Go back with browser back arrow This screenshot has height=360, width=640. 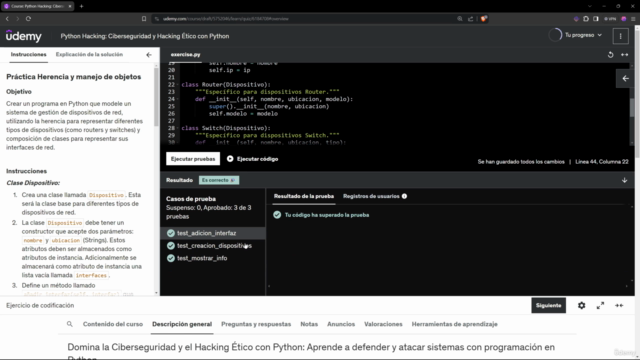[7, 19]
